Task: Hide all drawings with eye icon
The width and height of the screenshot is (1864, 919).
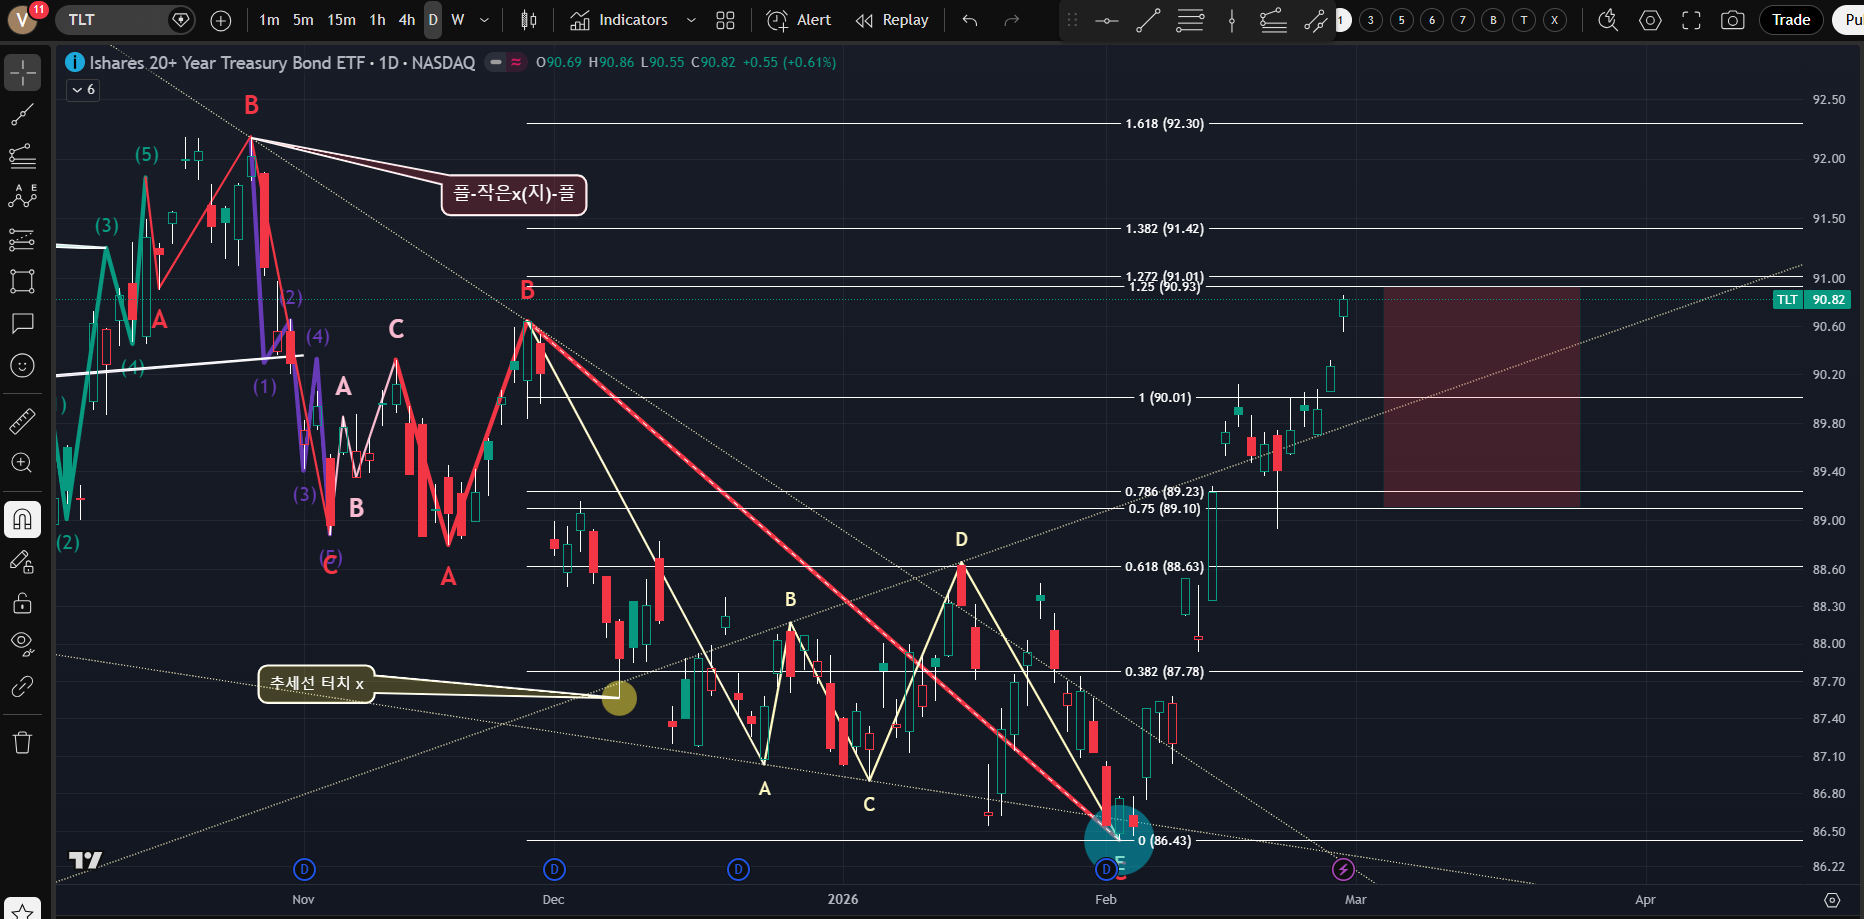Action: 22,643
